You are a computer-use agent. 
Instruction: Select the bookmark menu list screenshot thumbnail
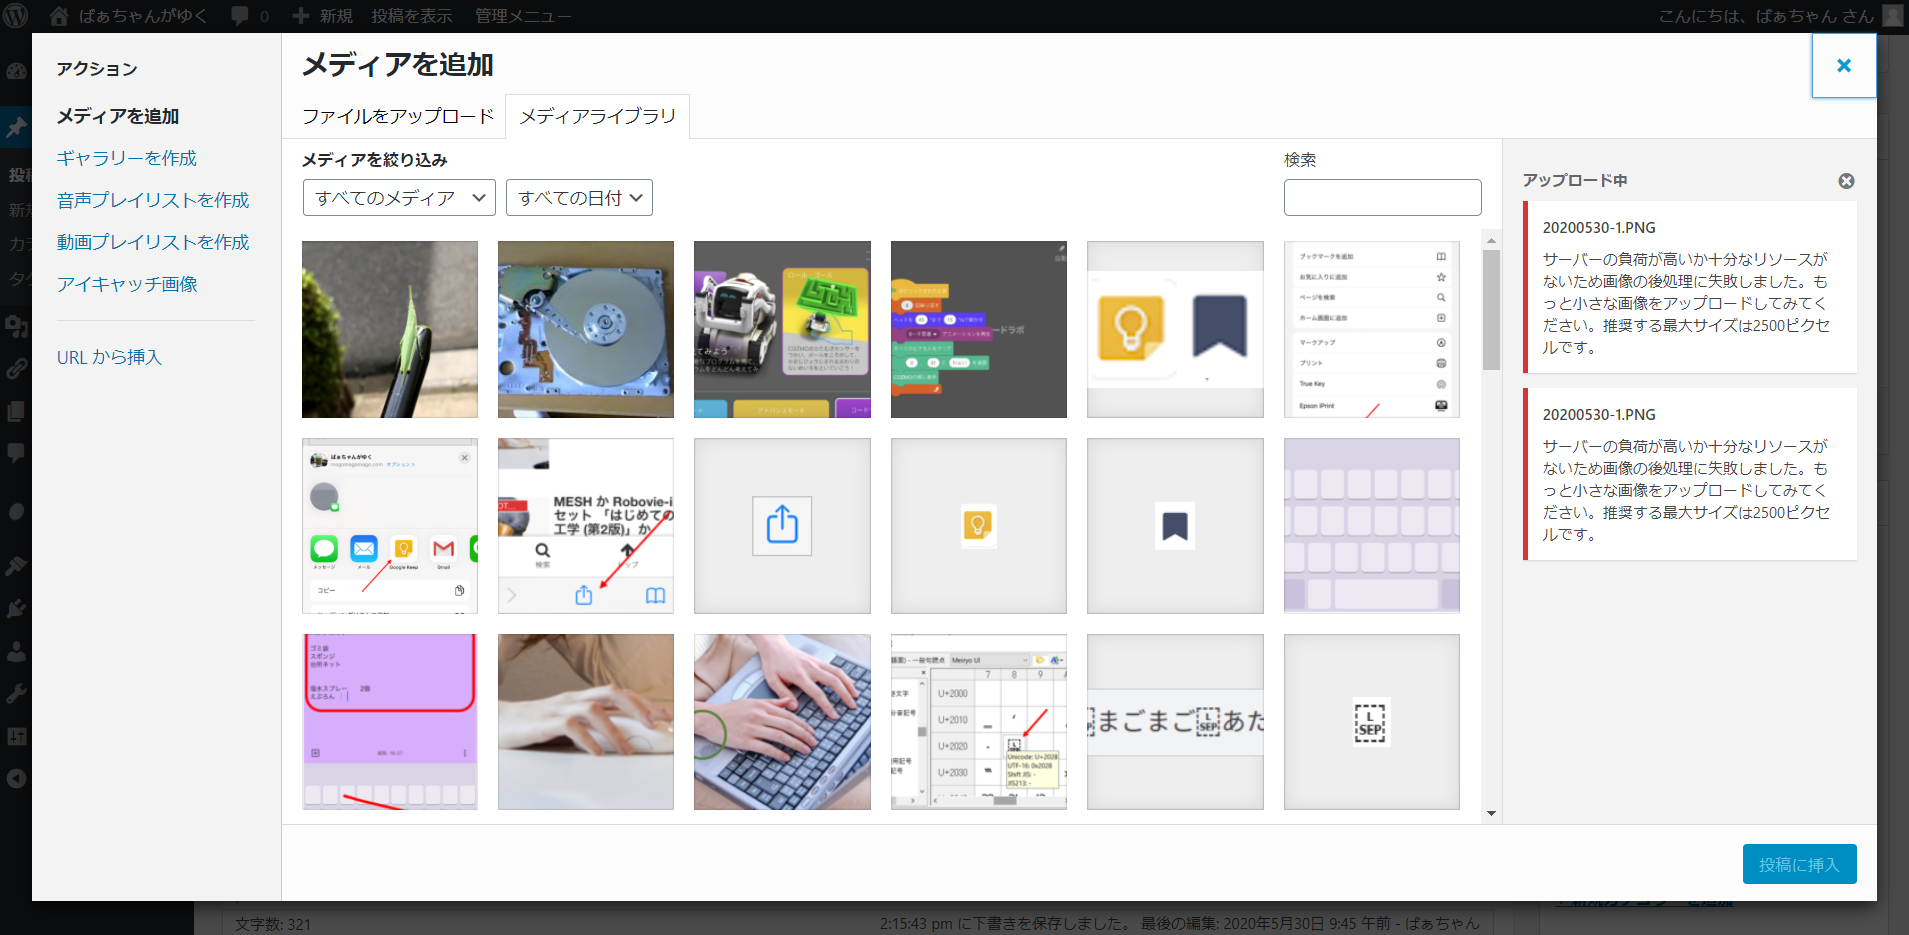pyautogui.click(x=1372, y=329)
